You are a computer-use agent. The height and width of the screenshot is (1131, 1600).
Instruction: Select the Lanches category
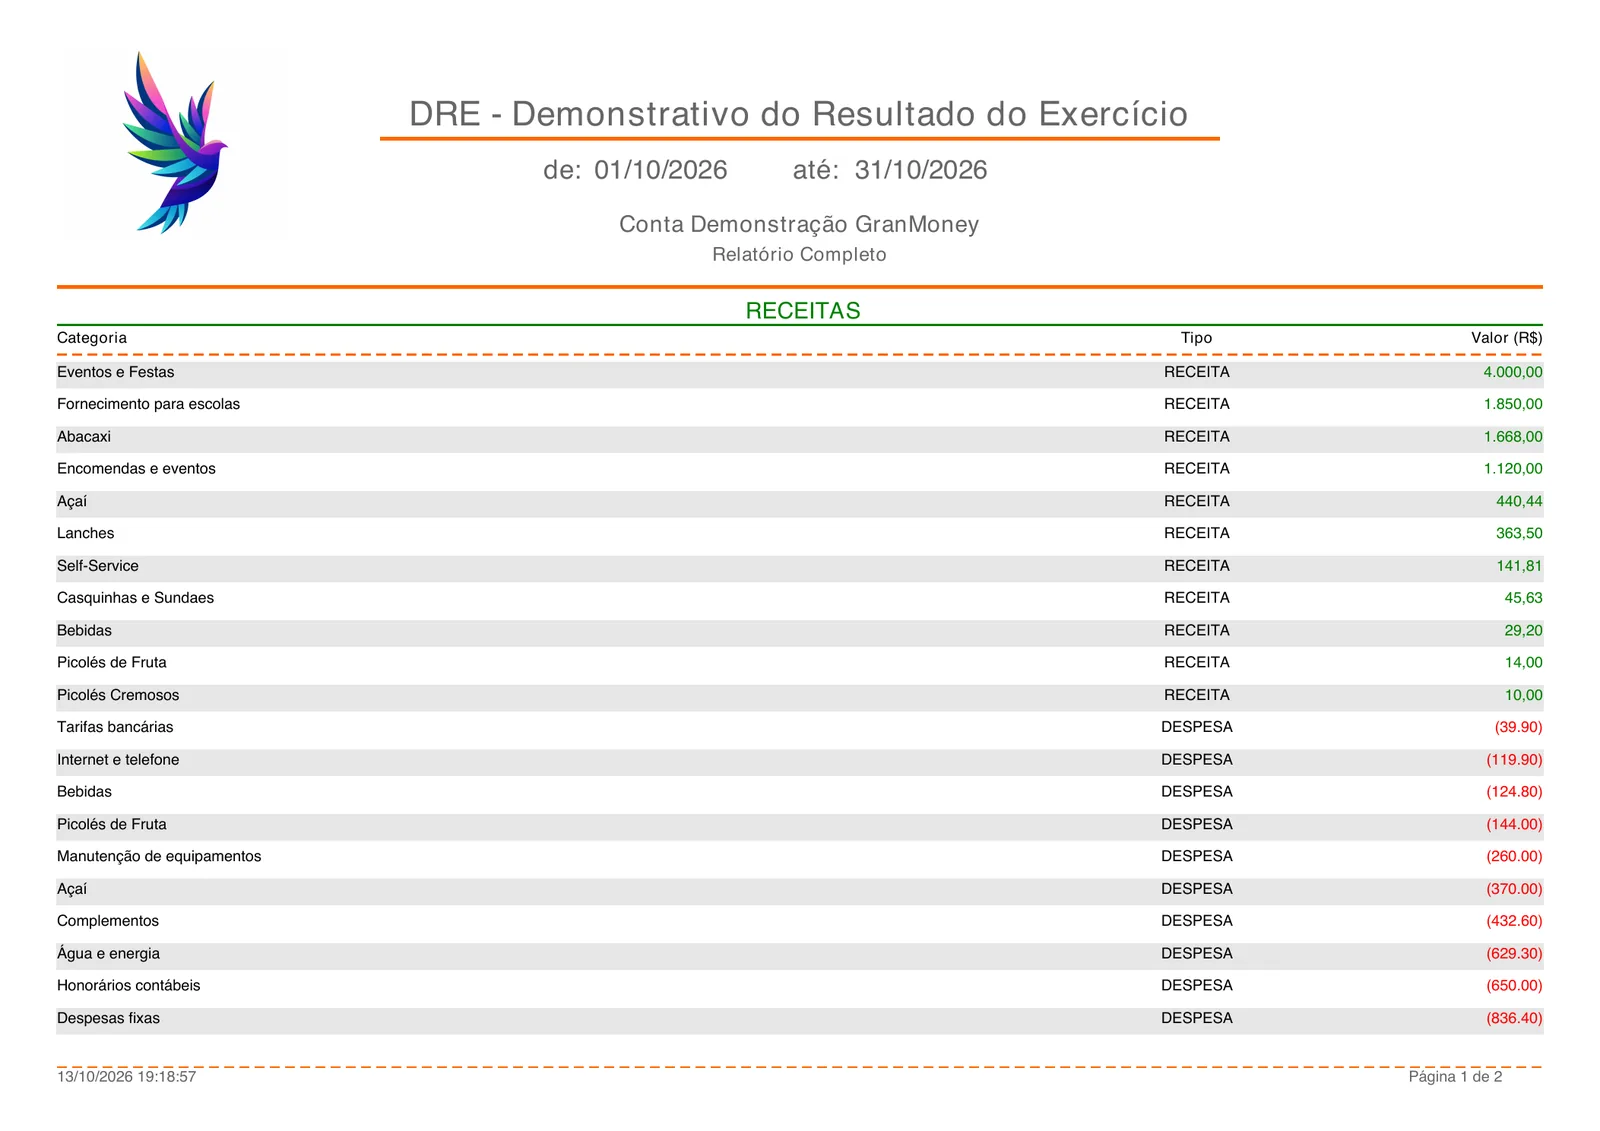coord(85,533)
